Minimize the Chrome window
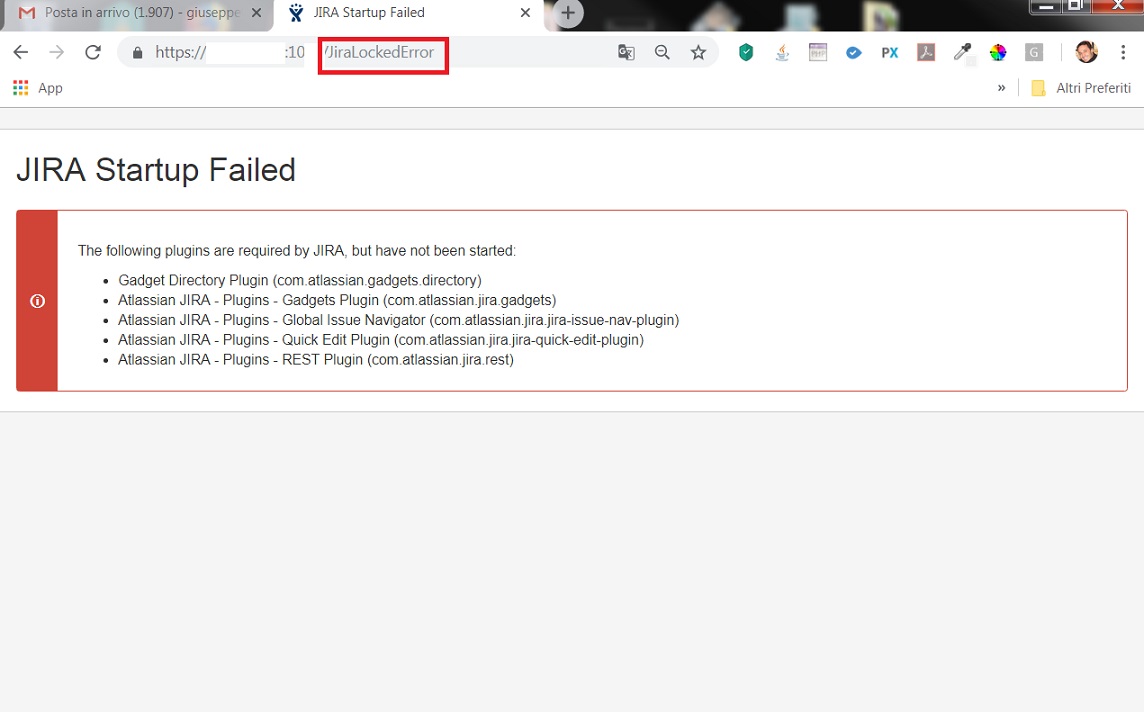 [x=1046, y=7]
